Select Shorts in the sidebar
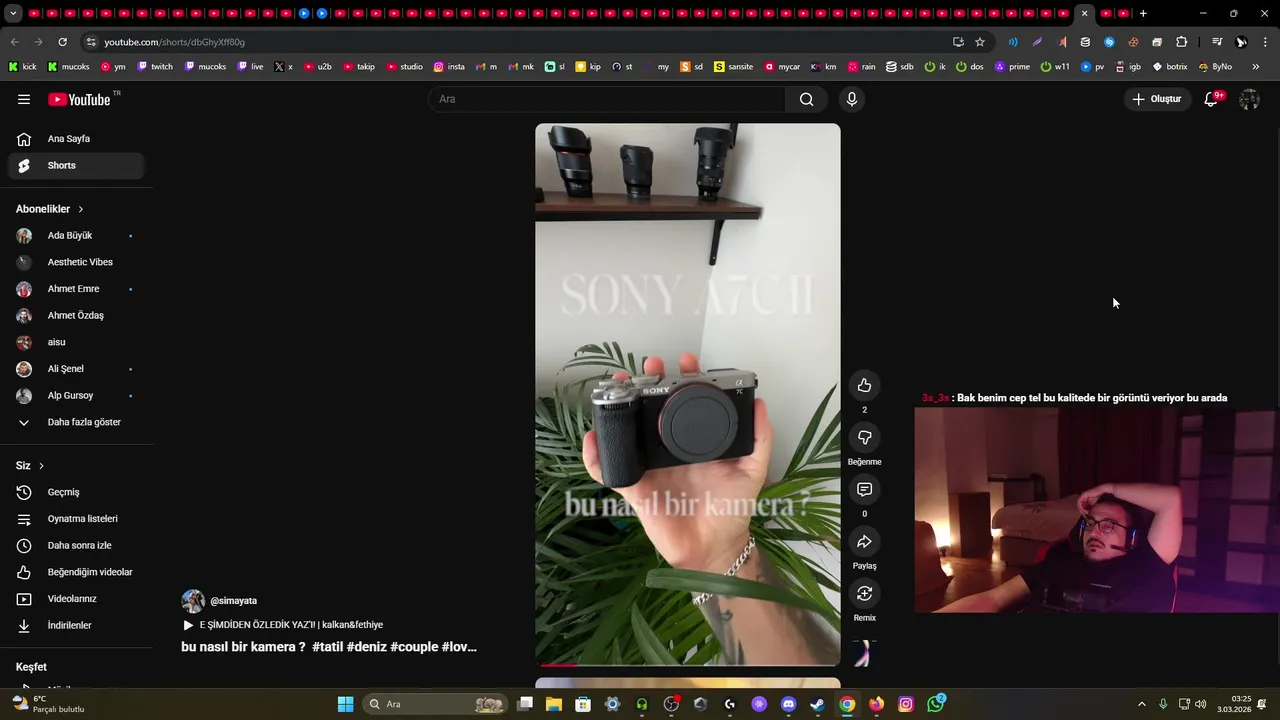1280x720 pixels. [76, 165]
